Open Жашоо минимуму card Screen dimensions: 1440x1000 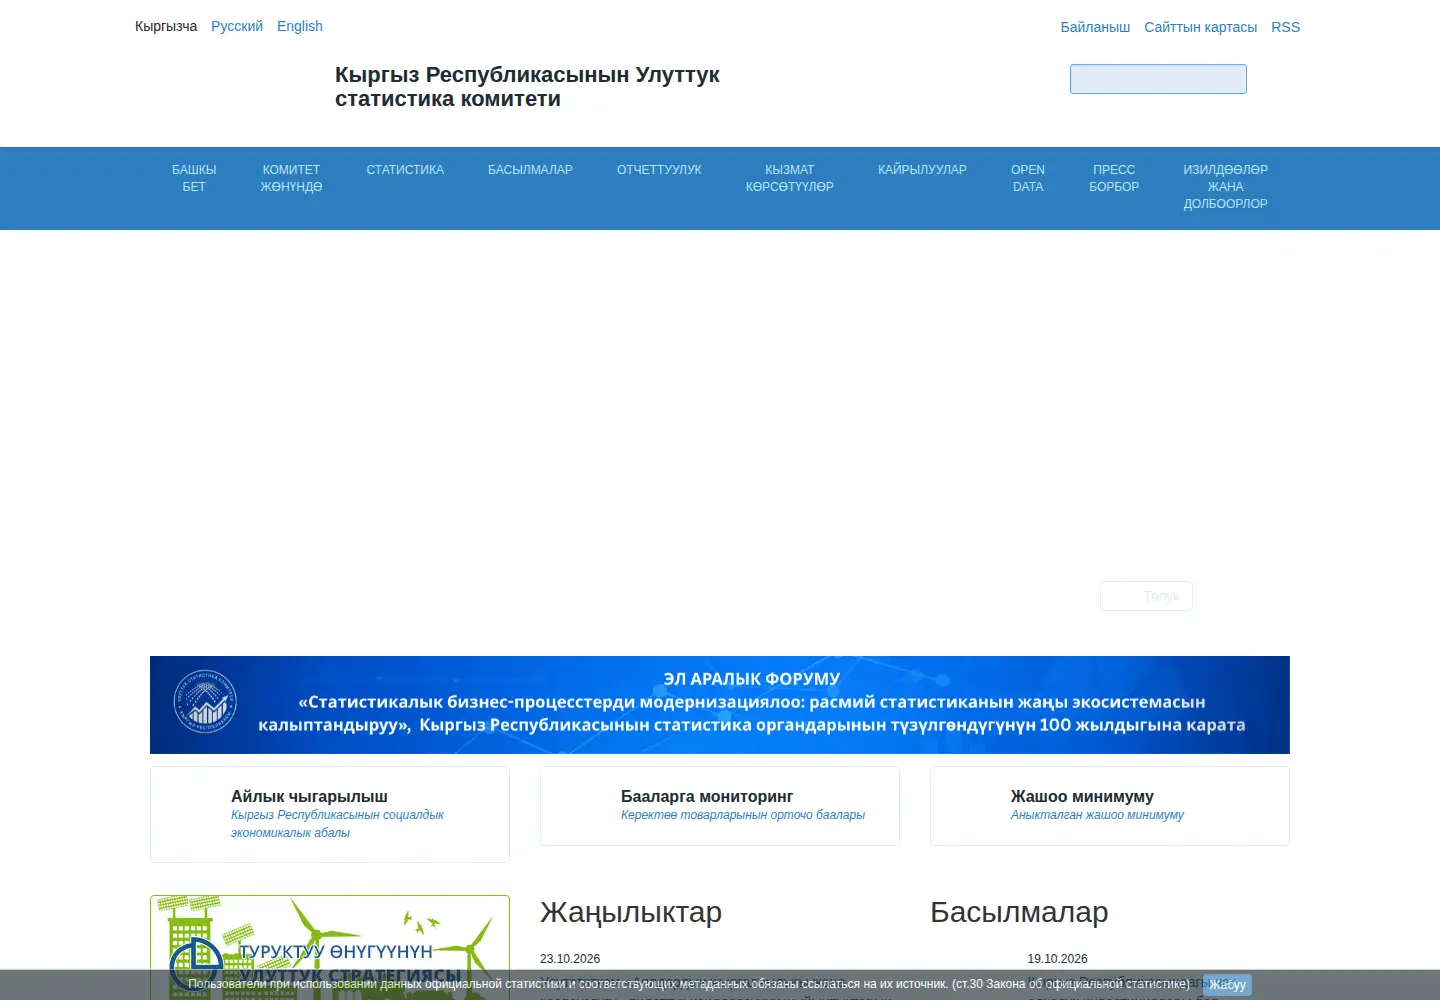tap(1110, 806)
